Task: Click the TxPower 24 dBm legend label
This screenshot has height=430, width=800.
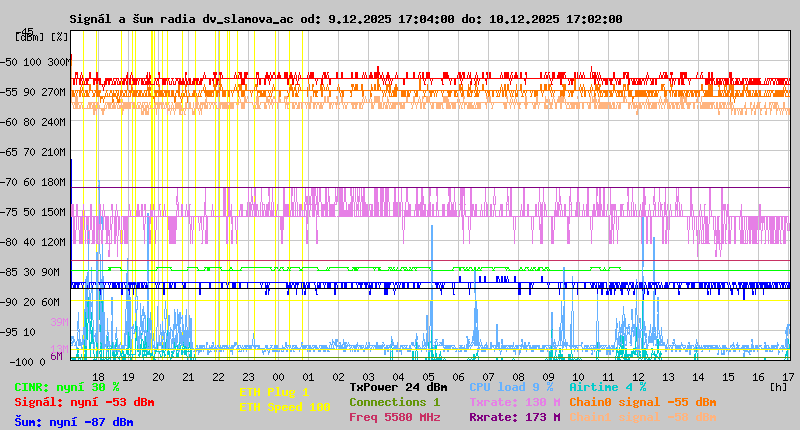Action: 398,388
